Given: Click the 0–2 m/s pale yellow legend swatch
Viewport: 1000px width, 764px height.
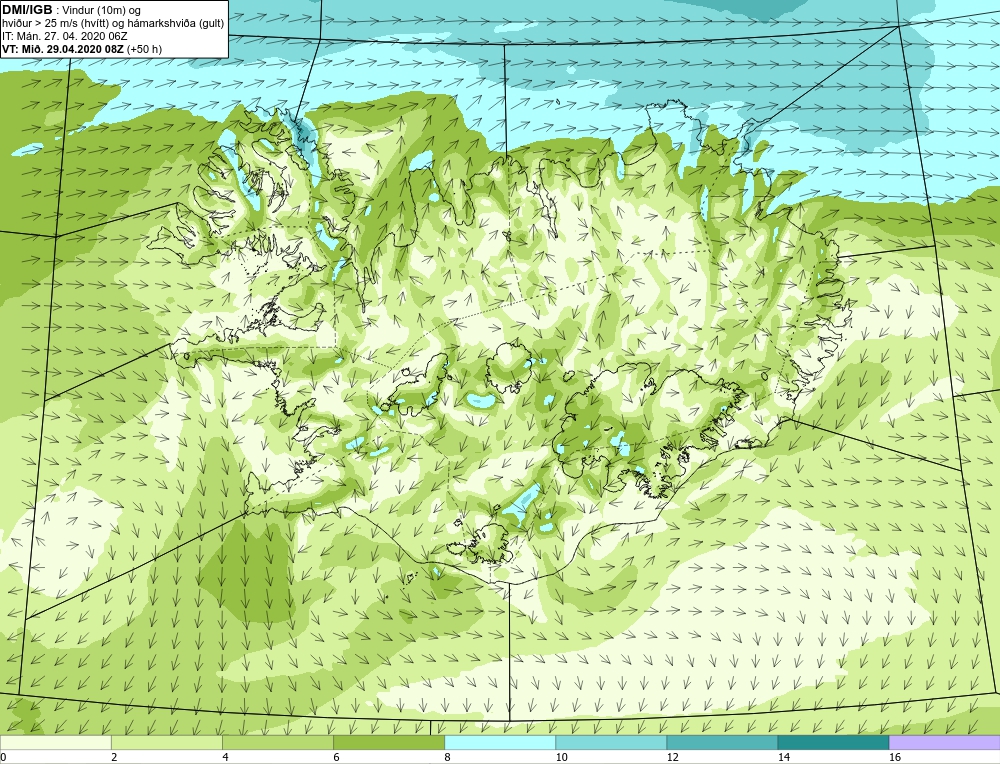Looking at the screenshot, I should (x=55, y=742).
